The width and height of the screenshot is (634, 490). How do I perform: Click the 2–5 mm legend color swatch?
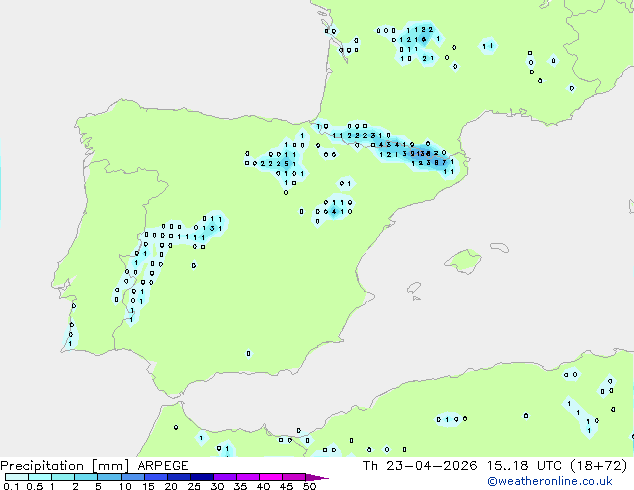[x=86, y=477]
